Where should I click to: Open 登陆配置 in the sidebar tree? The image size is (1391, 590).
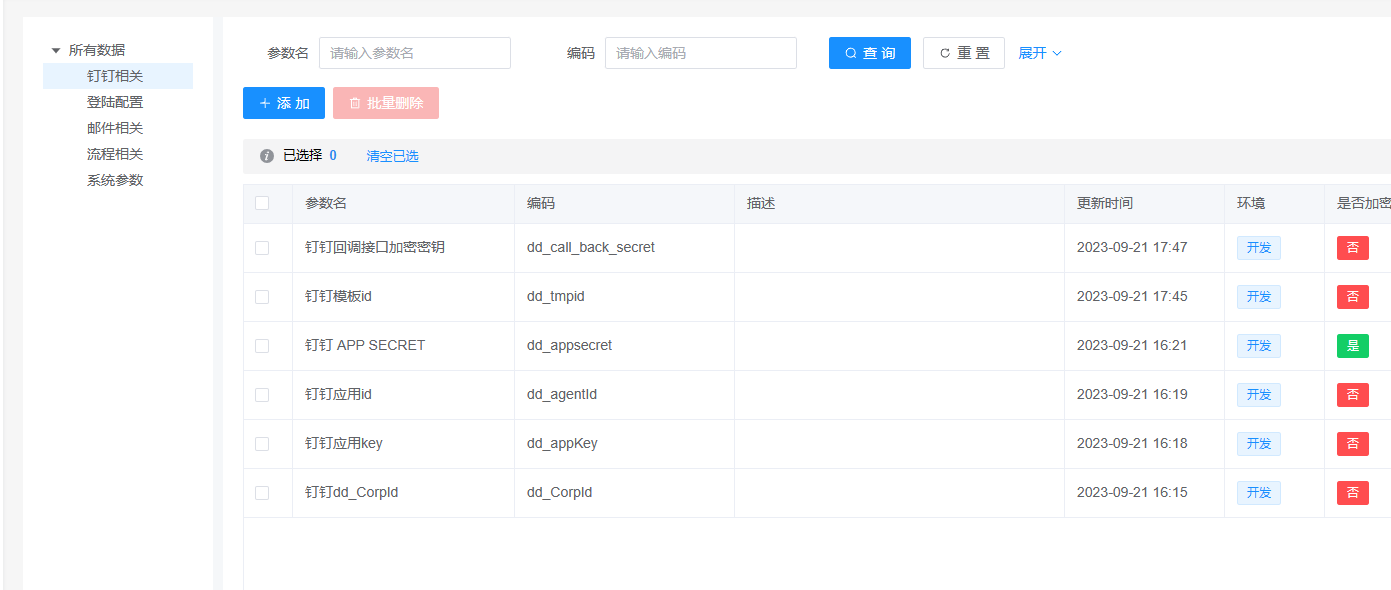pos(115,102)
